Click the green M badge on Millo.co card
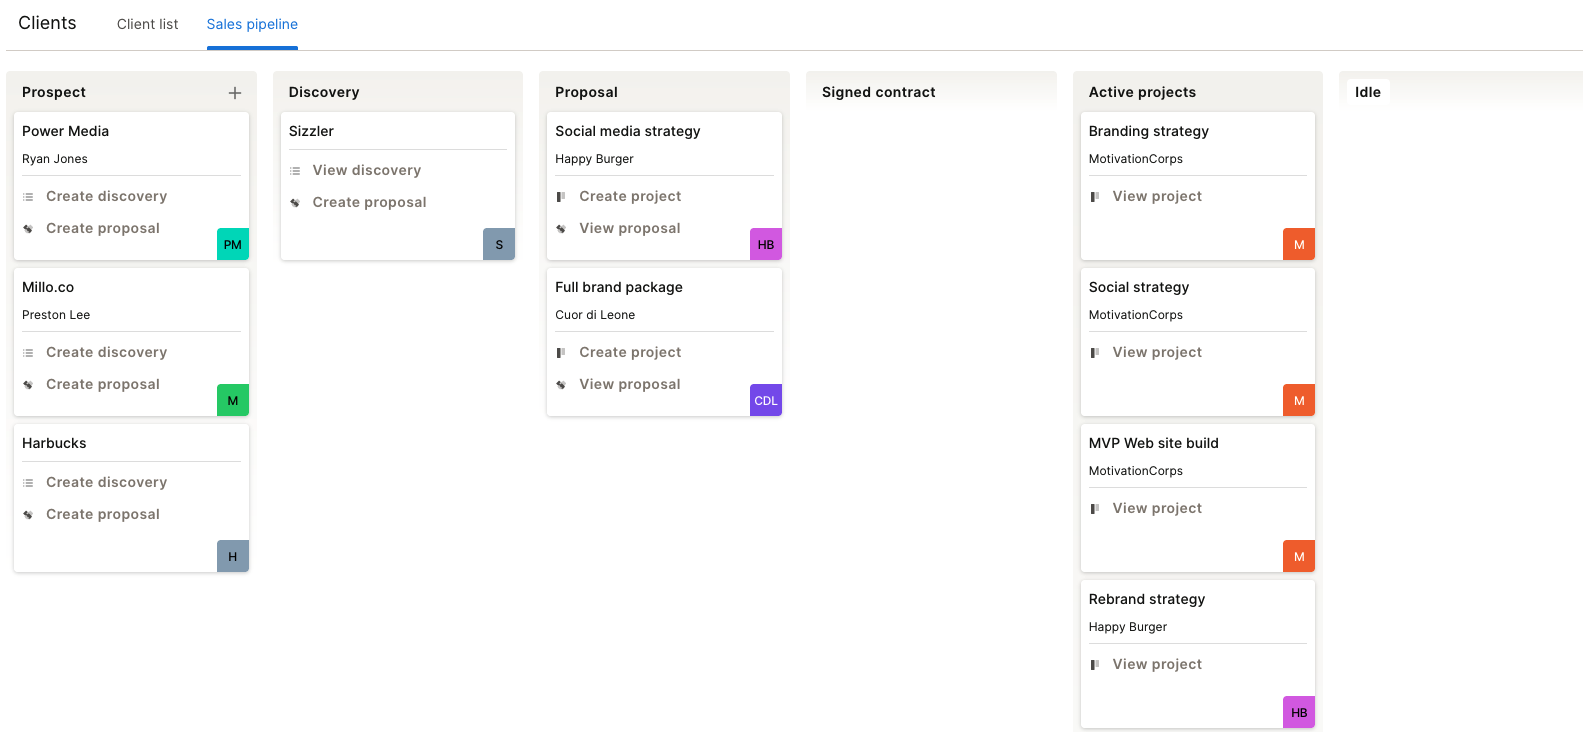1583x732 pixels. [233, 401]
